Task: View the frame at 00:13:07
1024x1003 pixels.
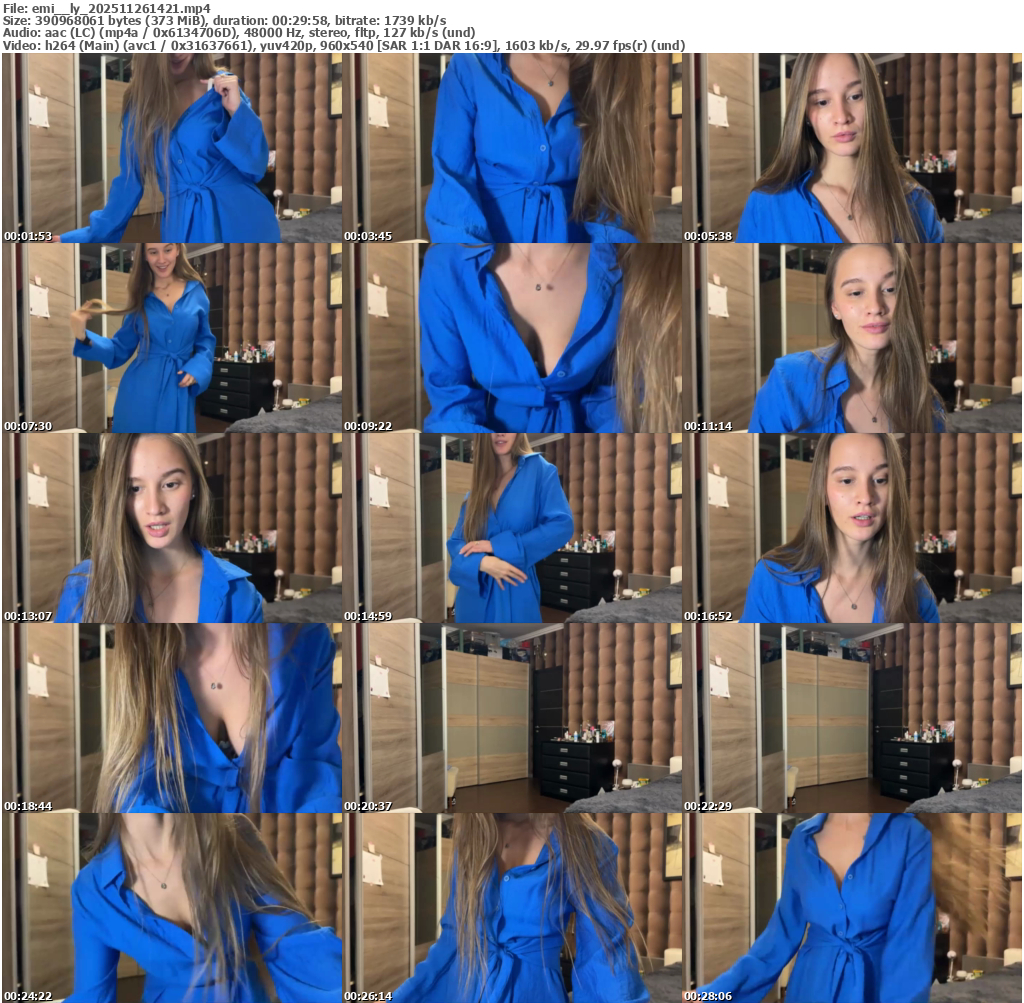Action: [x=172, y=528]
